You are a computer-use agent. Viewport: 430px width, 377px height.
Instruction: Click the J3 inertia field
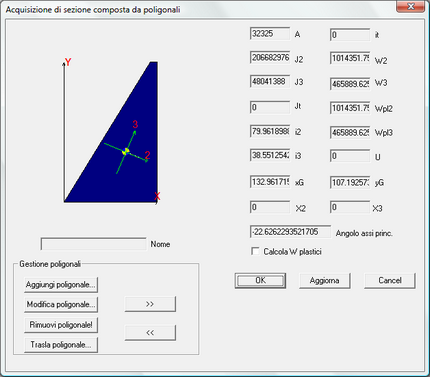coord(270,82)
